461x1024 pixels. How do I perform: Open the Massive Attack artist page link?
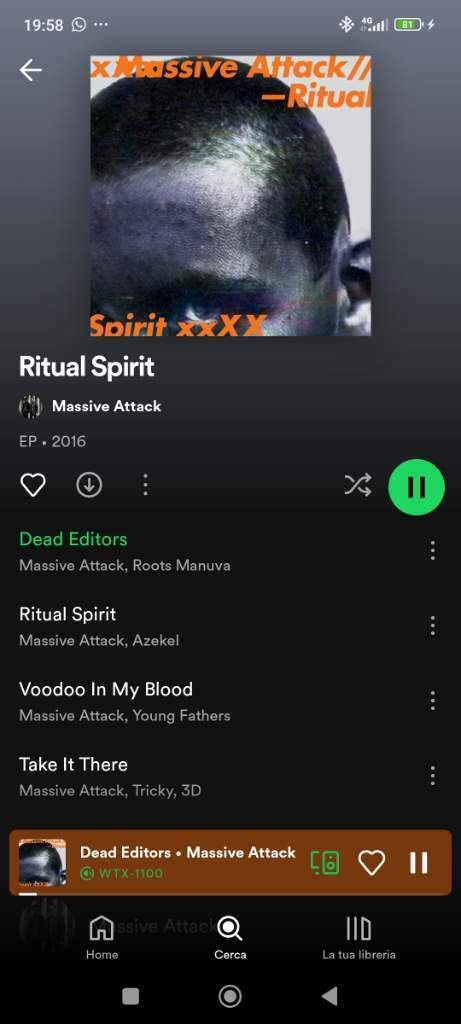tap(106, 406)
